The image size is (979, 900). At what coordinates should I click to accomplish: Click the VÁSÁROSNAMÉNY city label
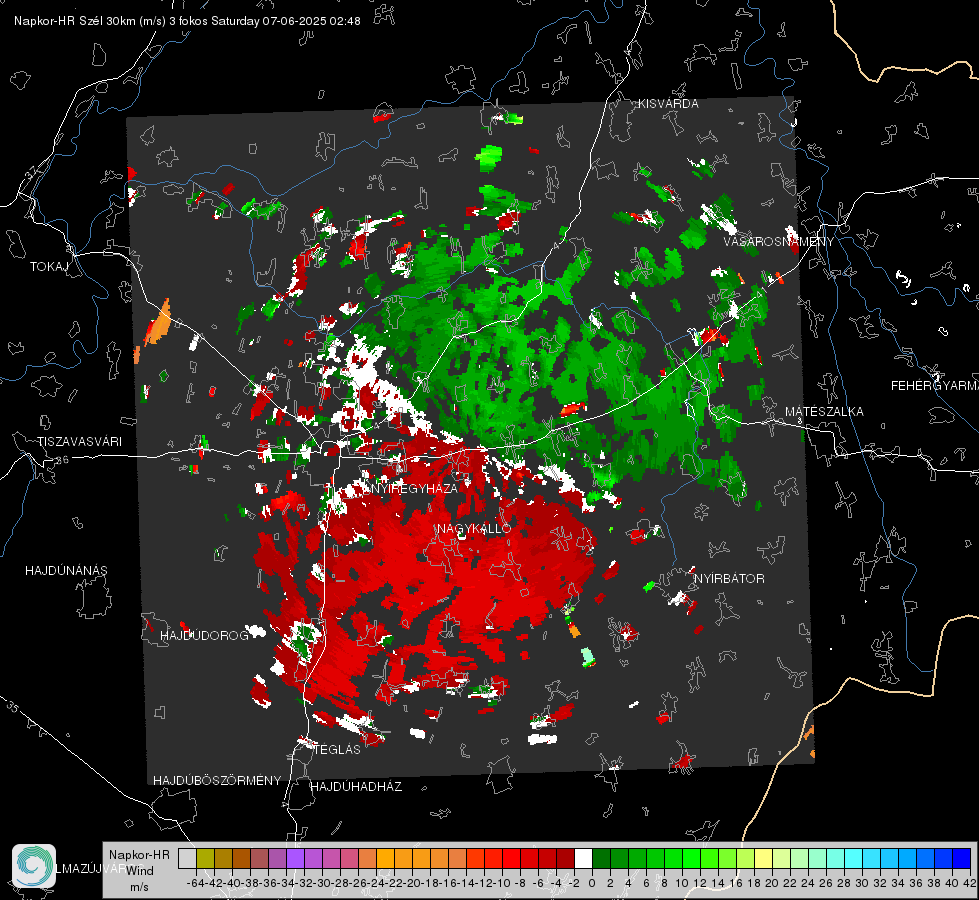[x=779, y=242]
